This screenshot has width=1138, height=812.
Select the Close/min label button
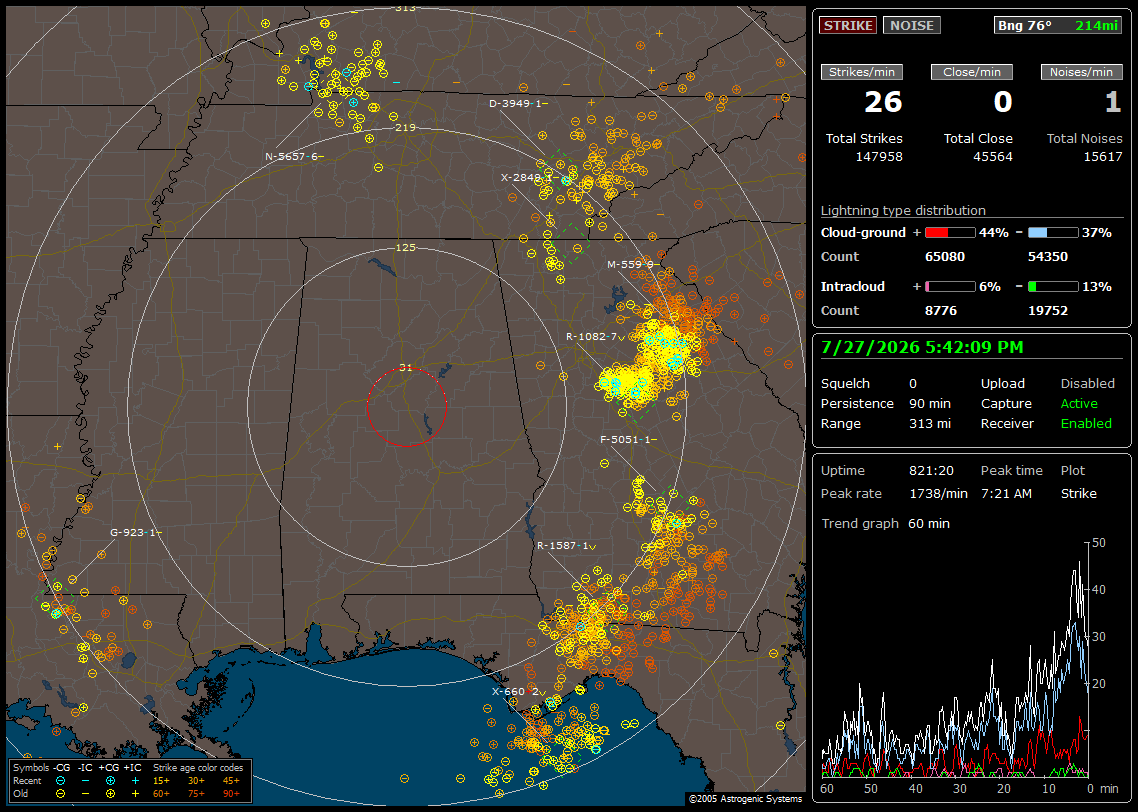pyautogui.click(x=971, y=72)
